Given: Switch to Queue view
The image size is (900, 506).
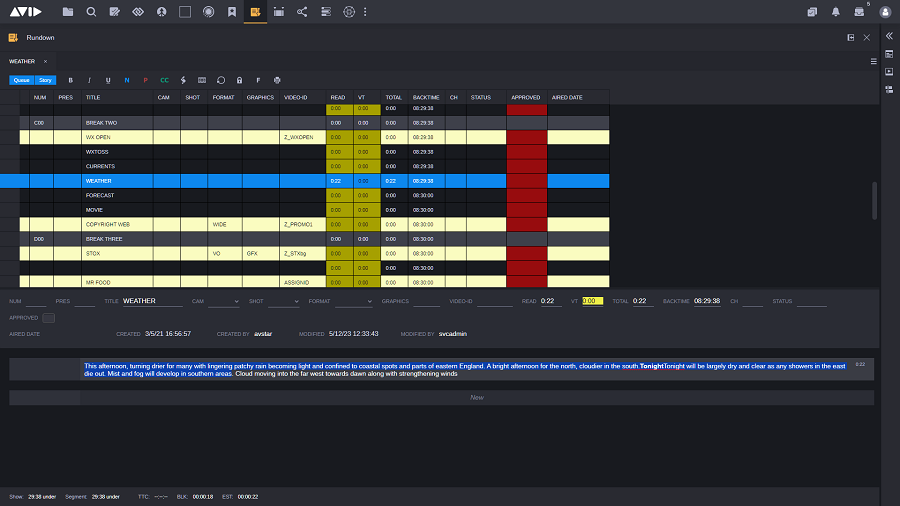Looking at the screenshot, I should point(22,80).
